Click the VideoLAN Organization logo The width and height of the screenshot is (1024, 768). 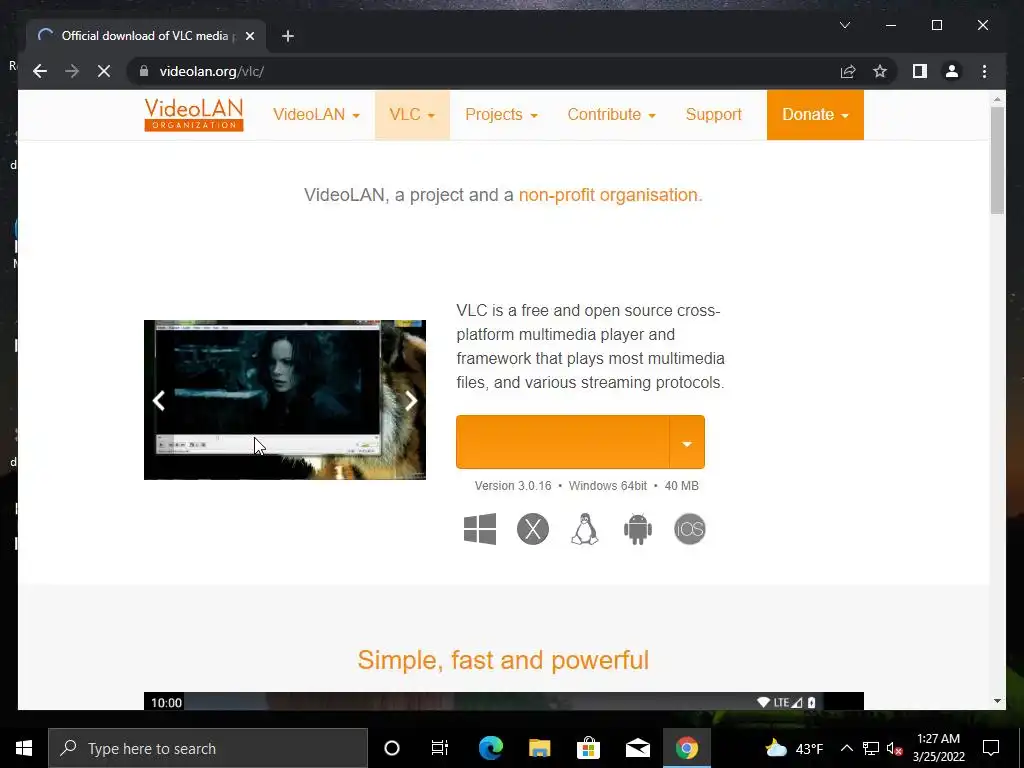194,114
